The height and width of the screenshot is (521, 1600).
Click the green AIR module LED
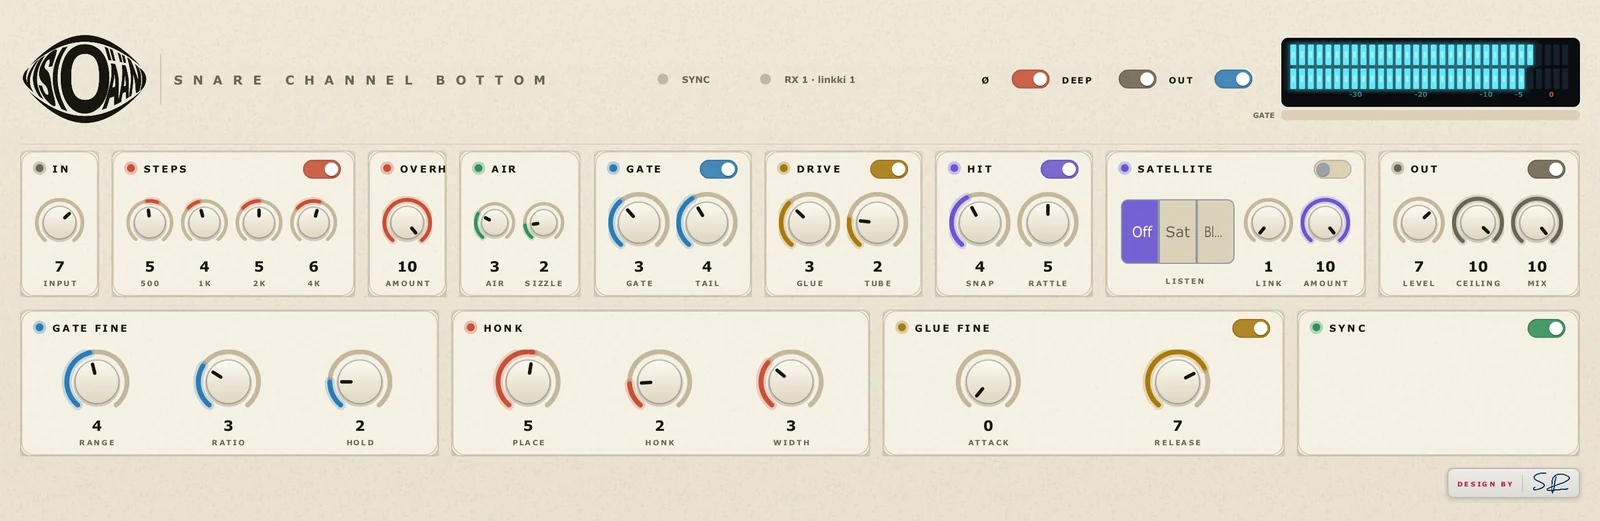pos(479,168)
